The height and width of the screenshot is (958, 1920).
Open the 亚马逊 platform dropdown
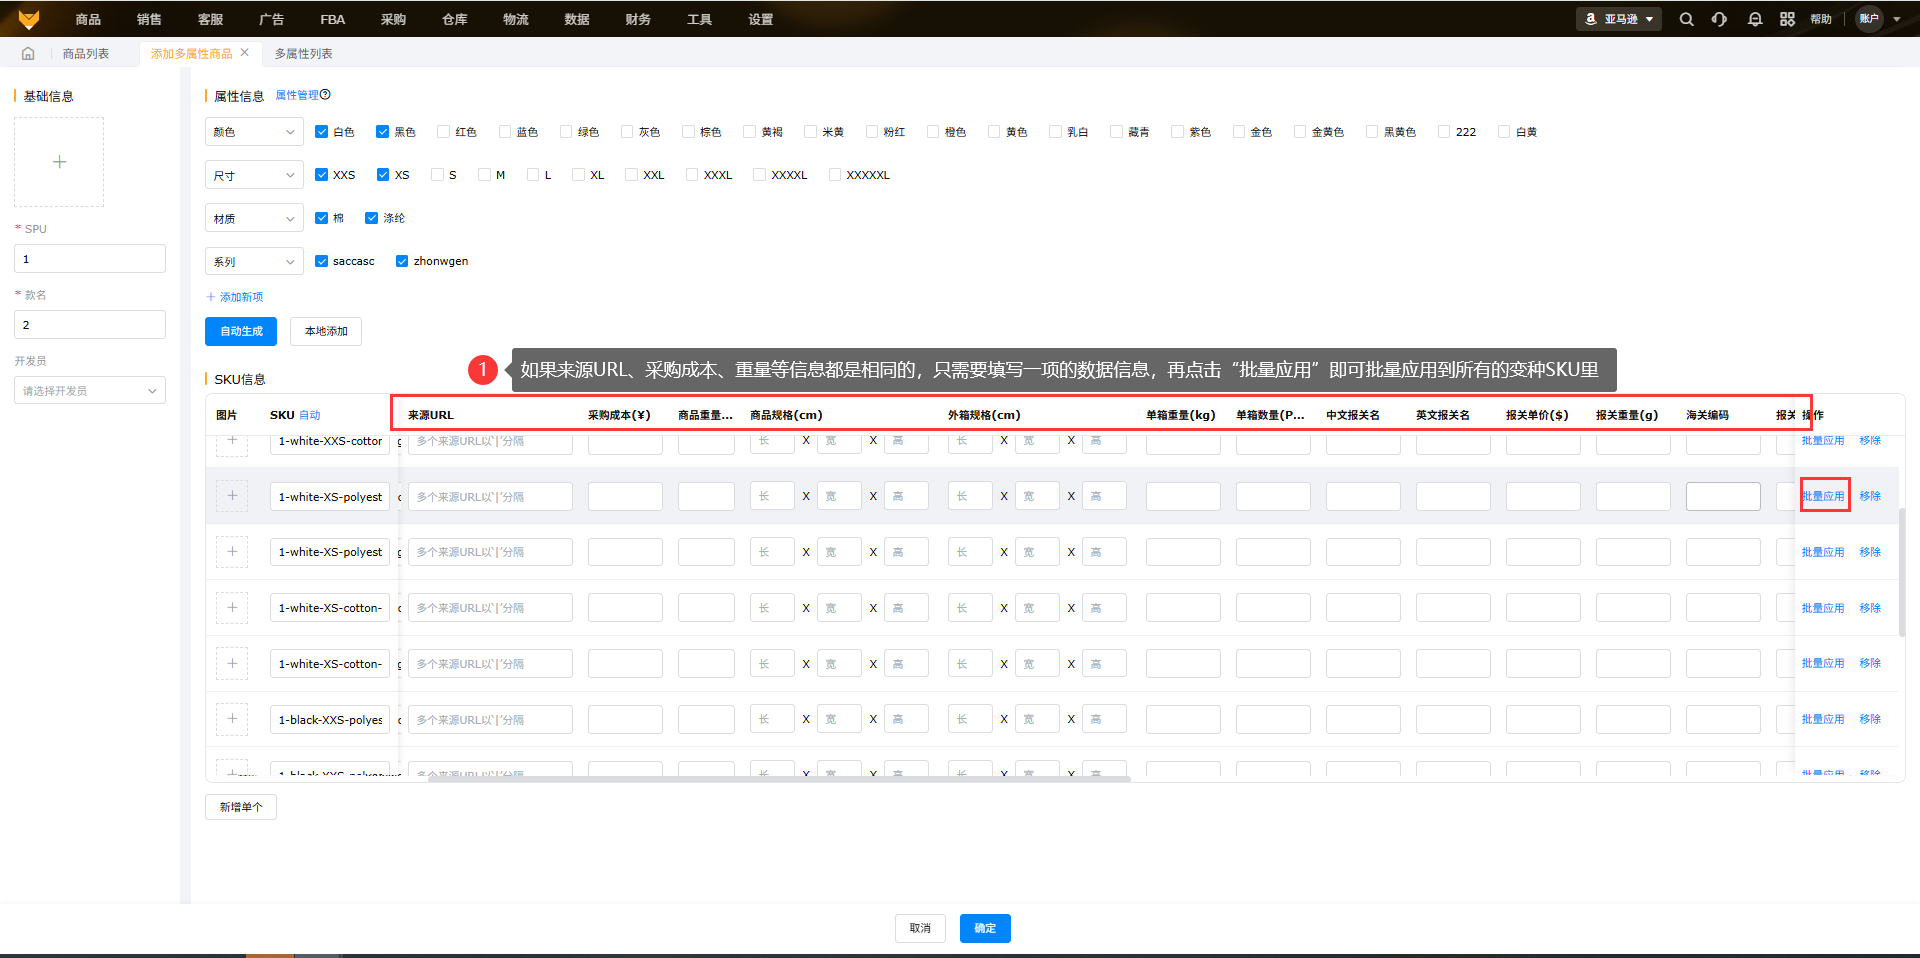[1619, 19]
